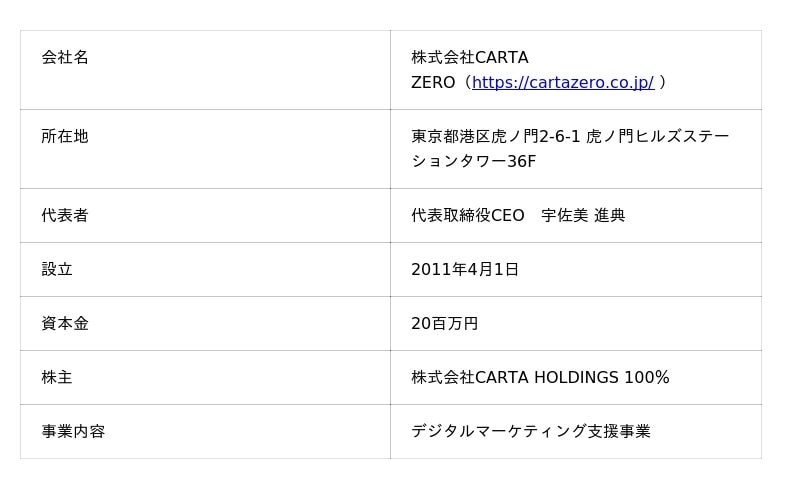Click the 会社名 label cell
The height and width of the screenshot is (489, 800).
(65, 58)
